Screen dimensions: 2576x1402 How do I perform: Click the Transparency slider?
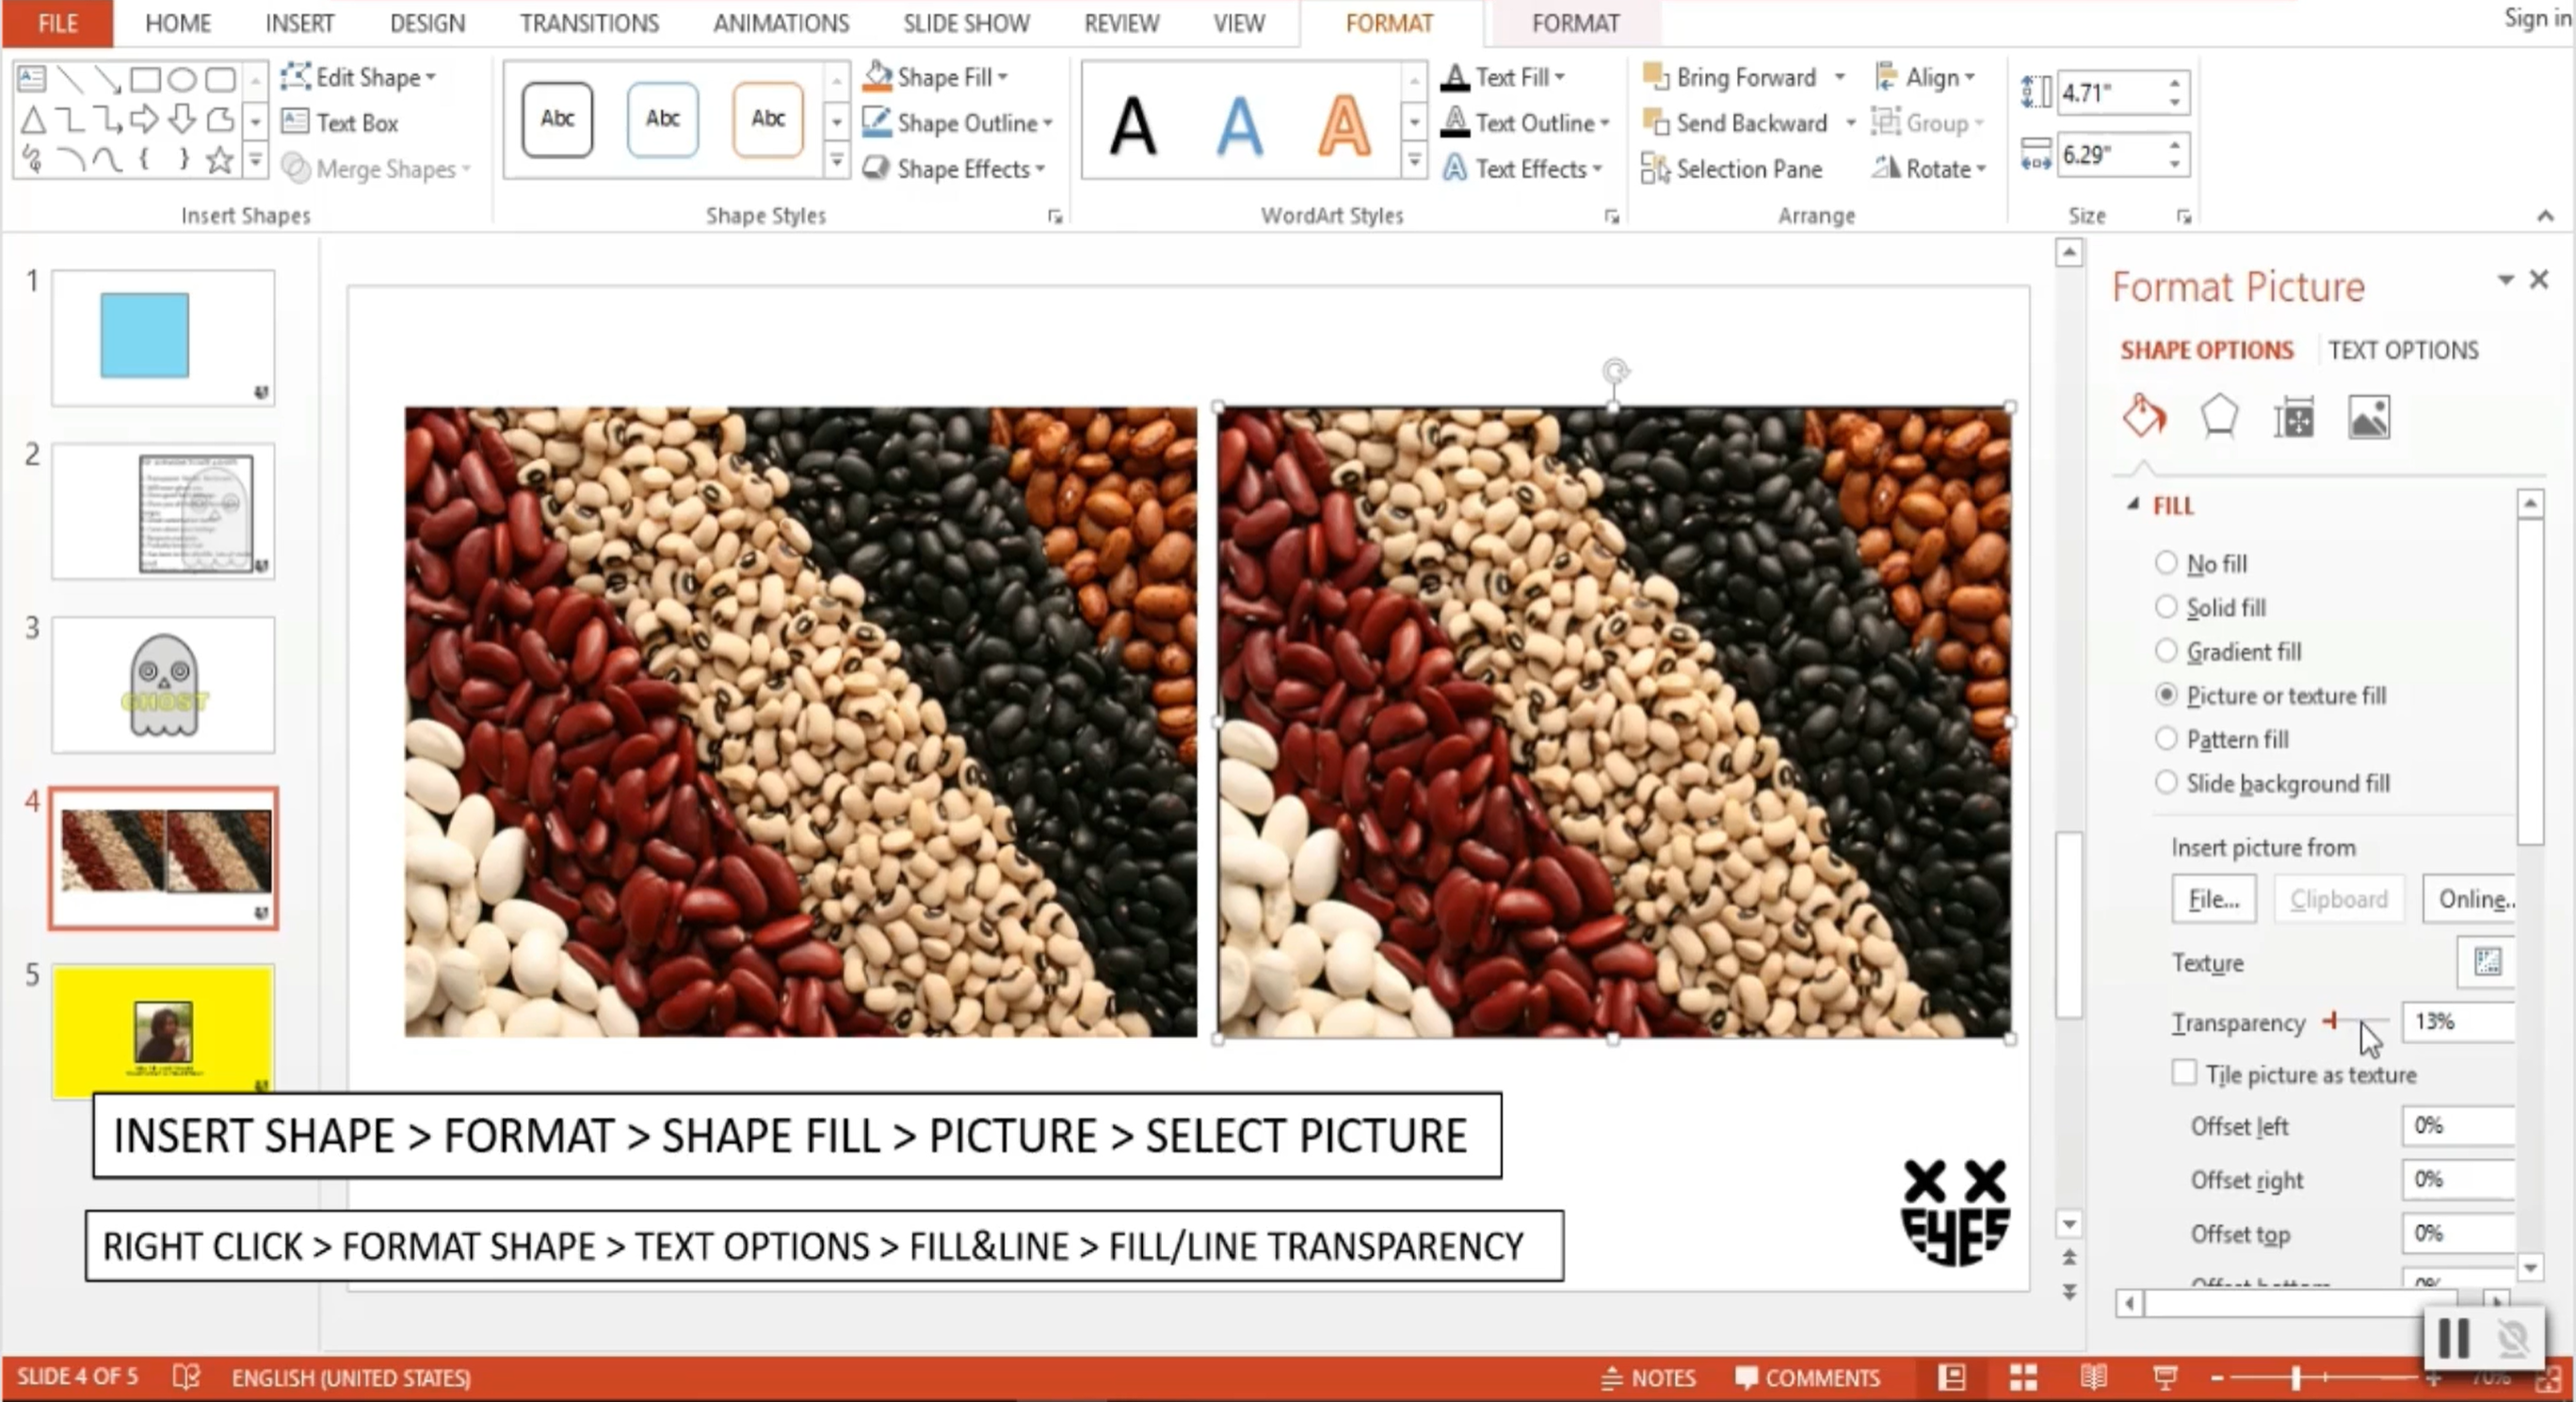pyautogui.click(x=2358, y=1021)
